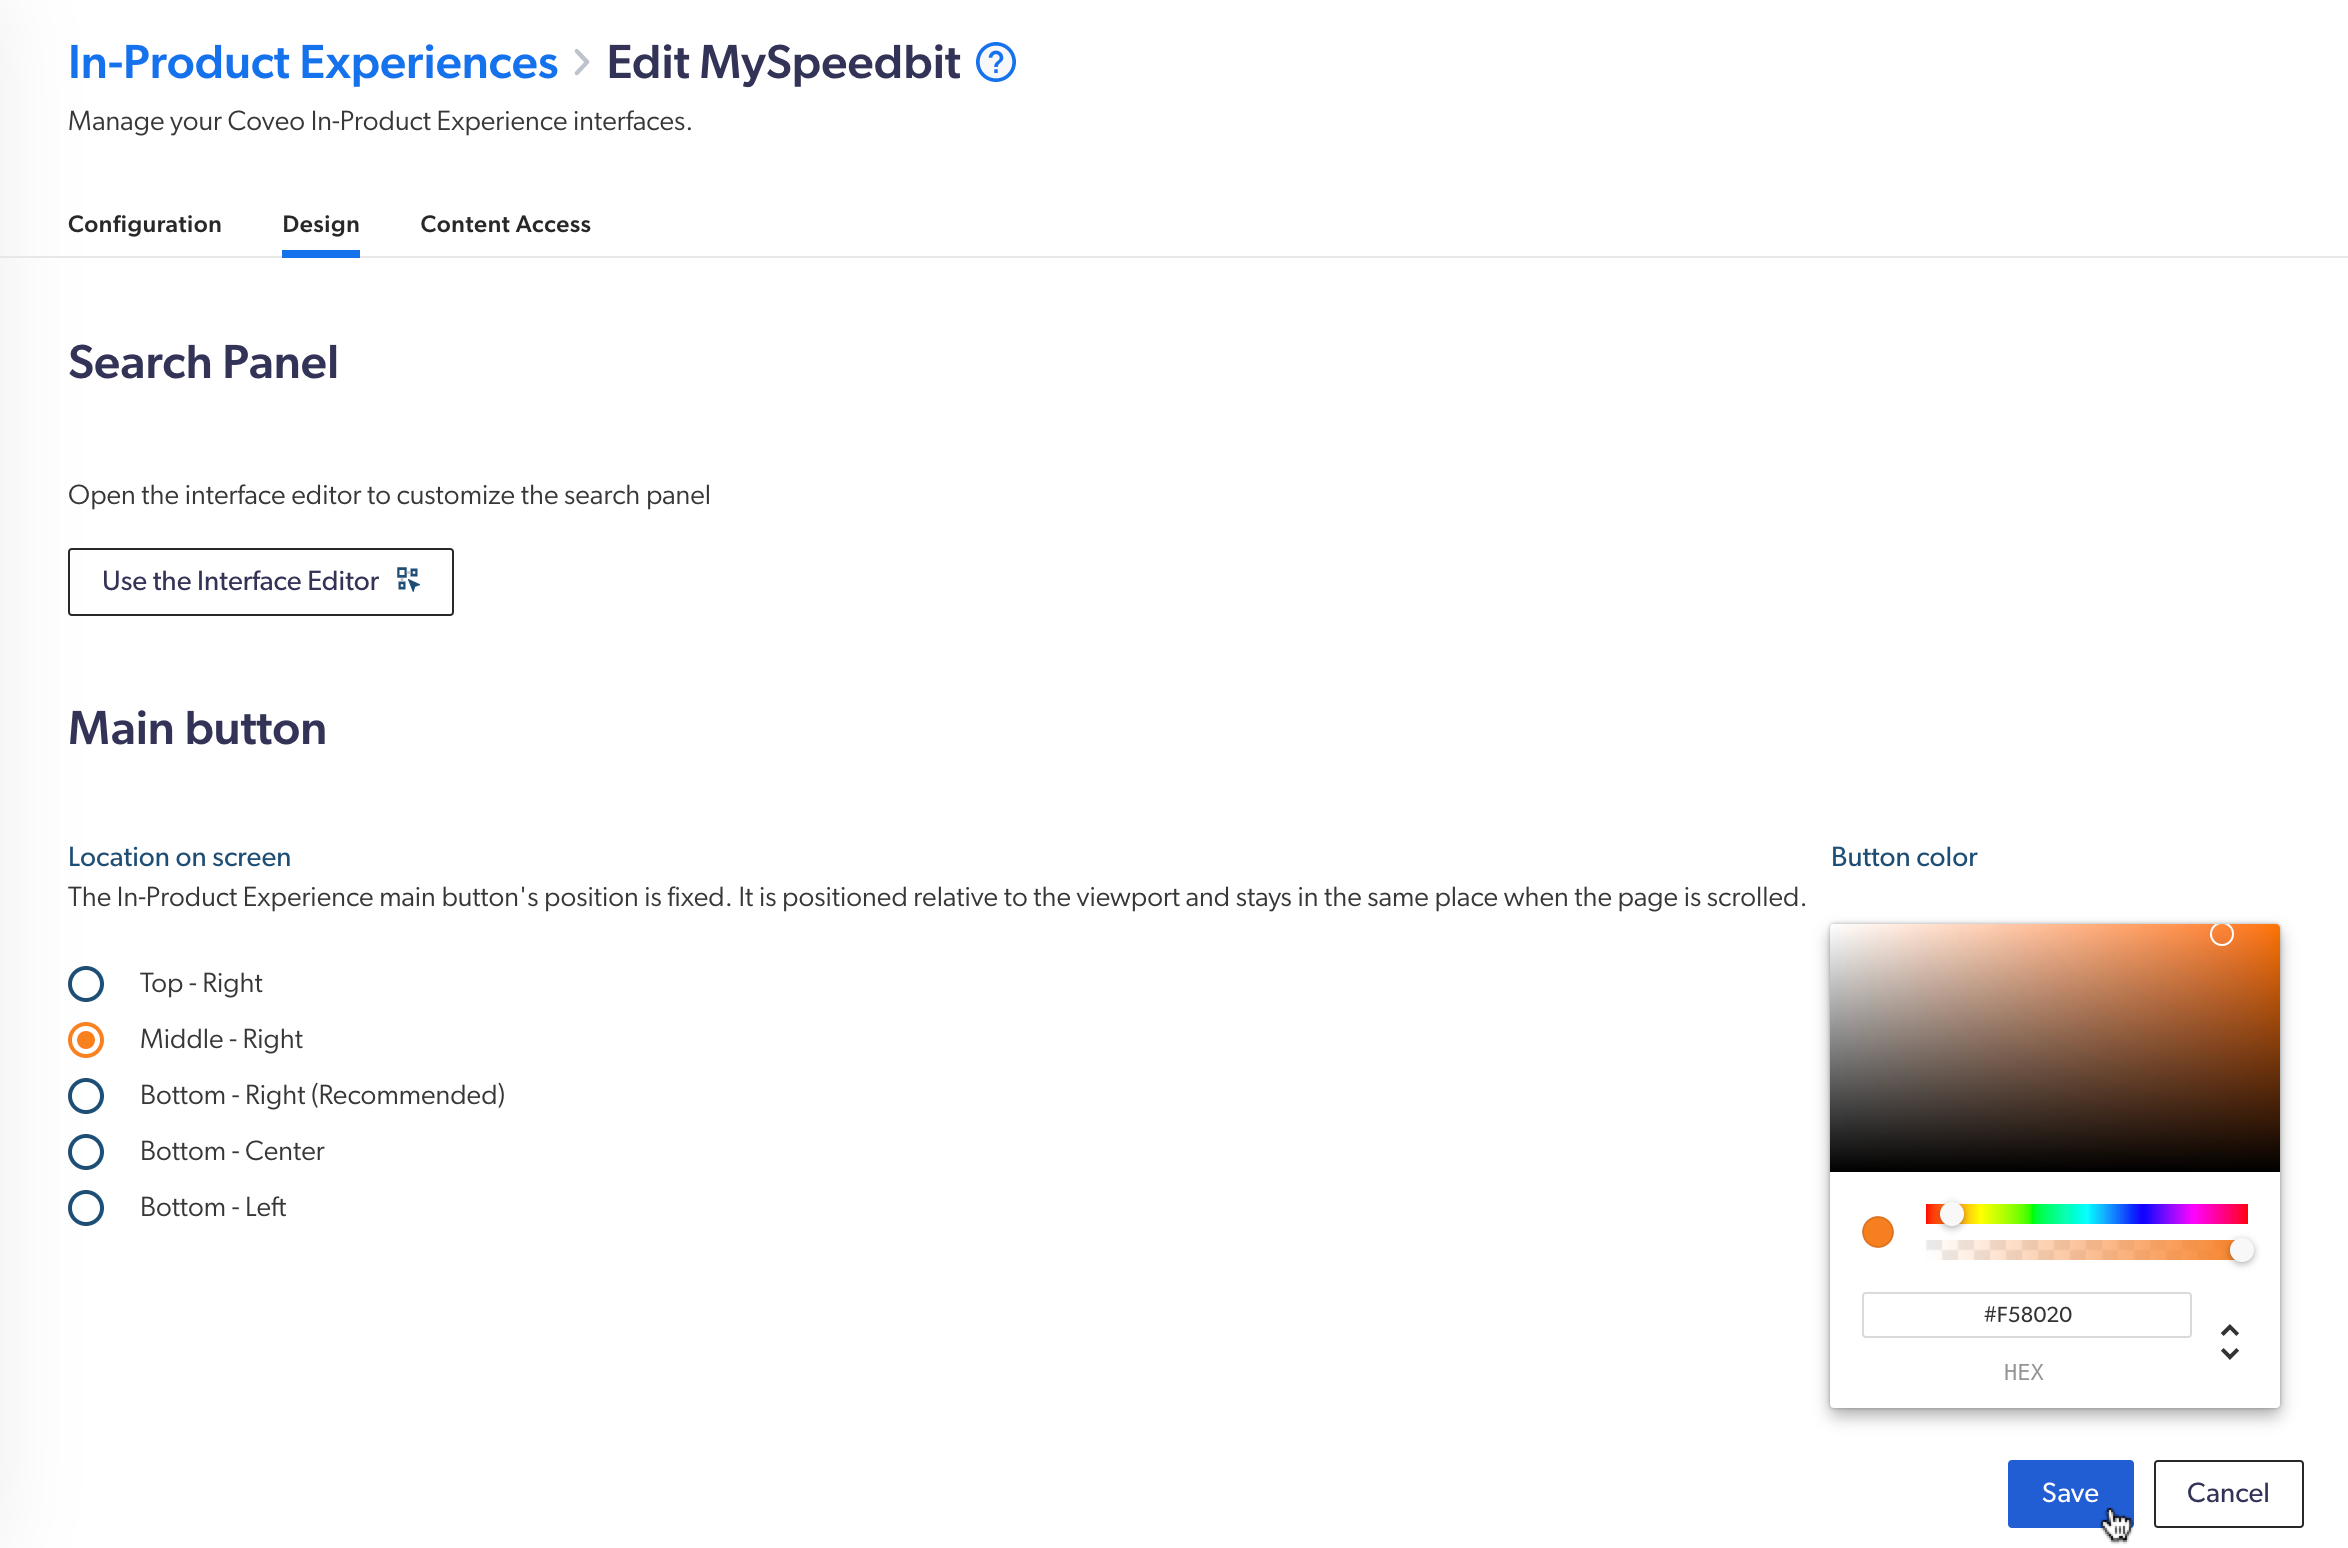Viewport: 2348px width, 1548px height.
Task: Click the up stepper arrow for HEX value
Action: coord(2229,1330)
